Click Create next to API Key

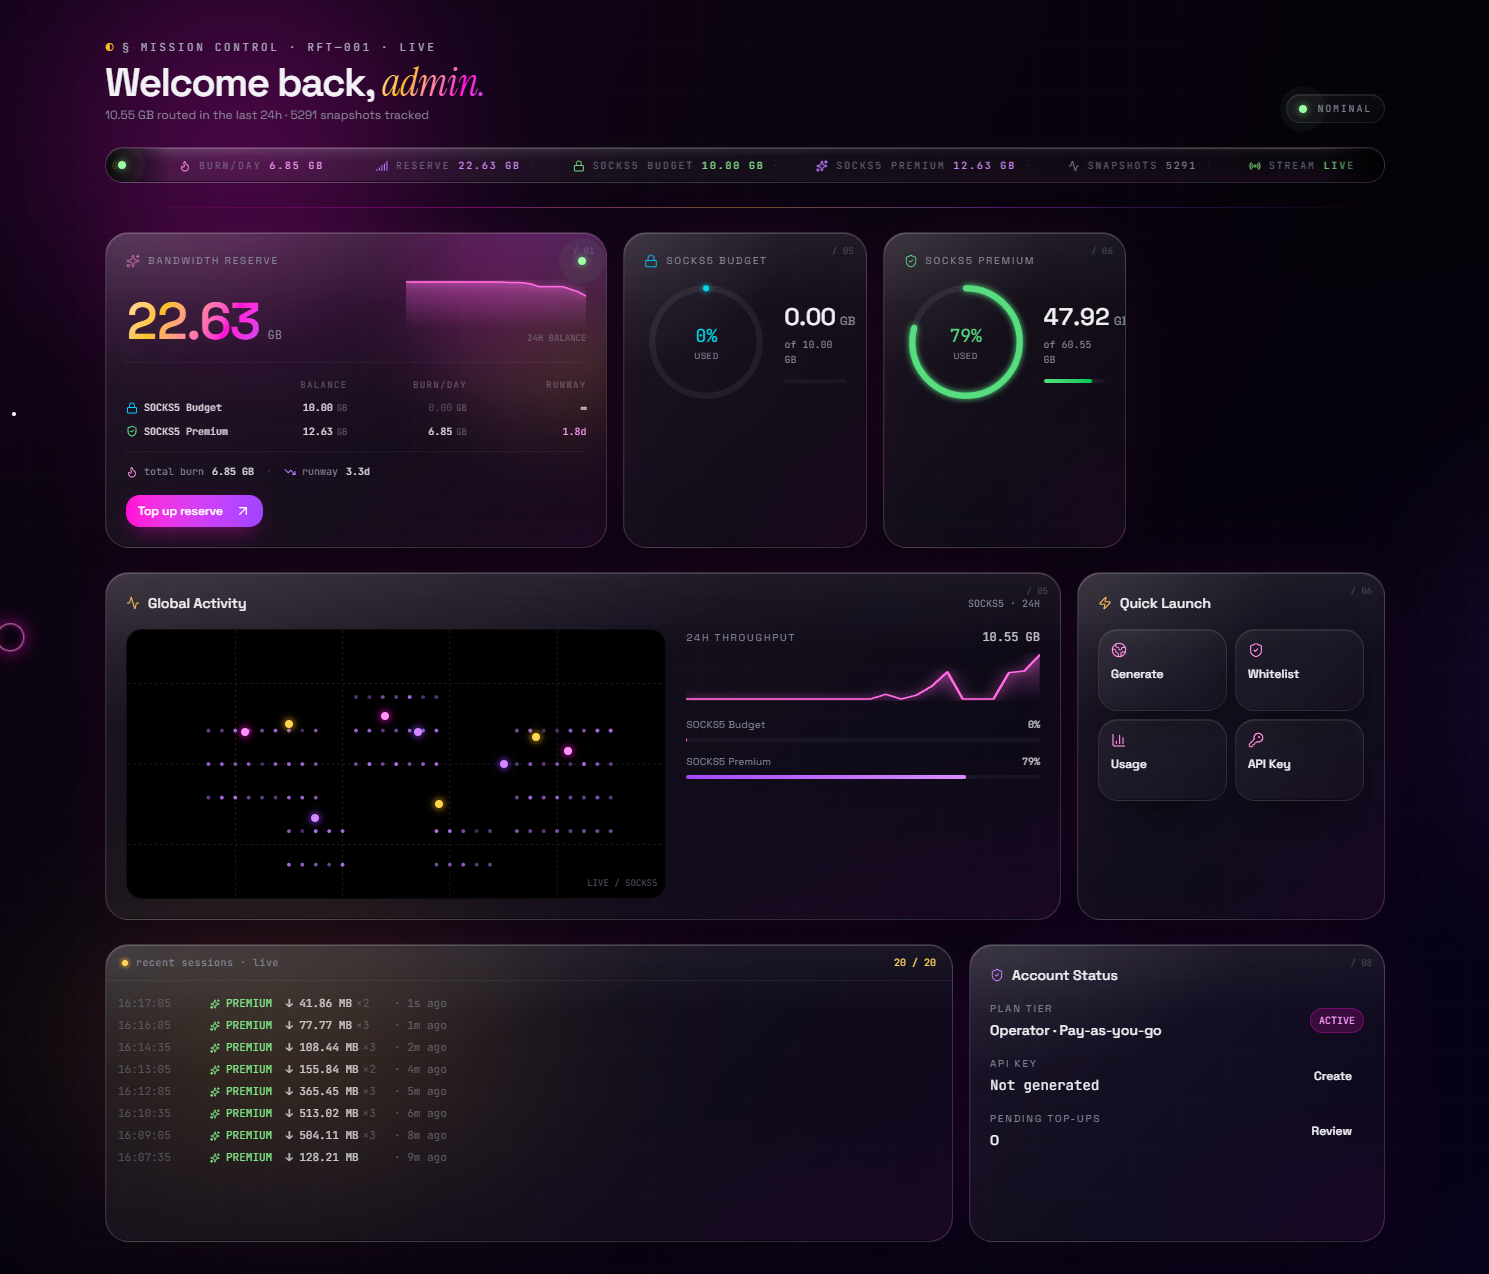tap(1332, 1076)
